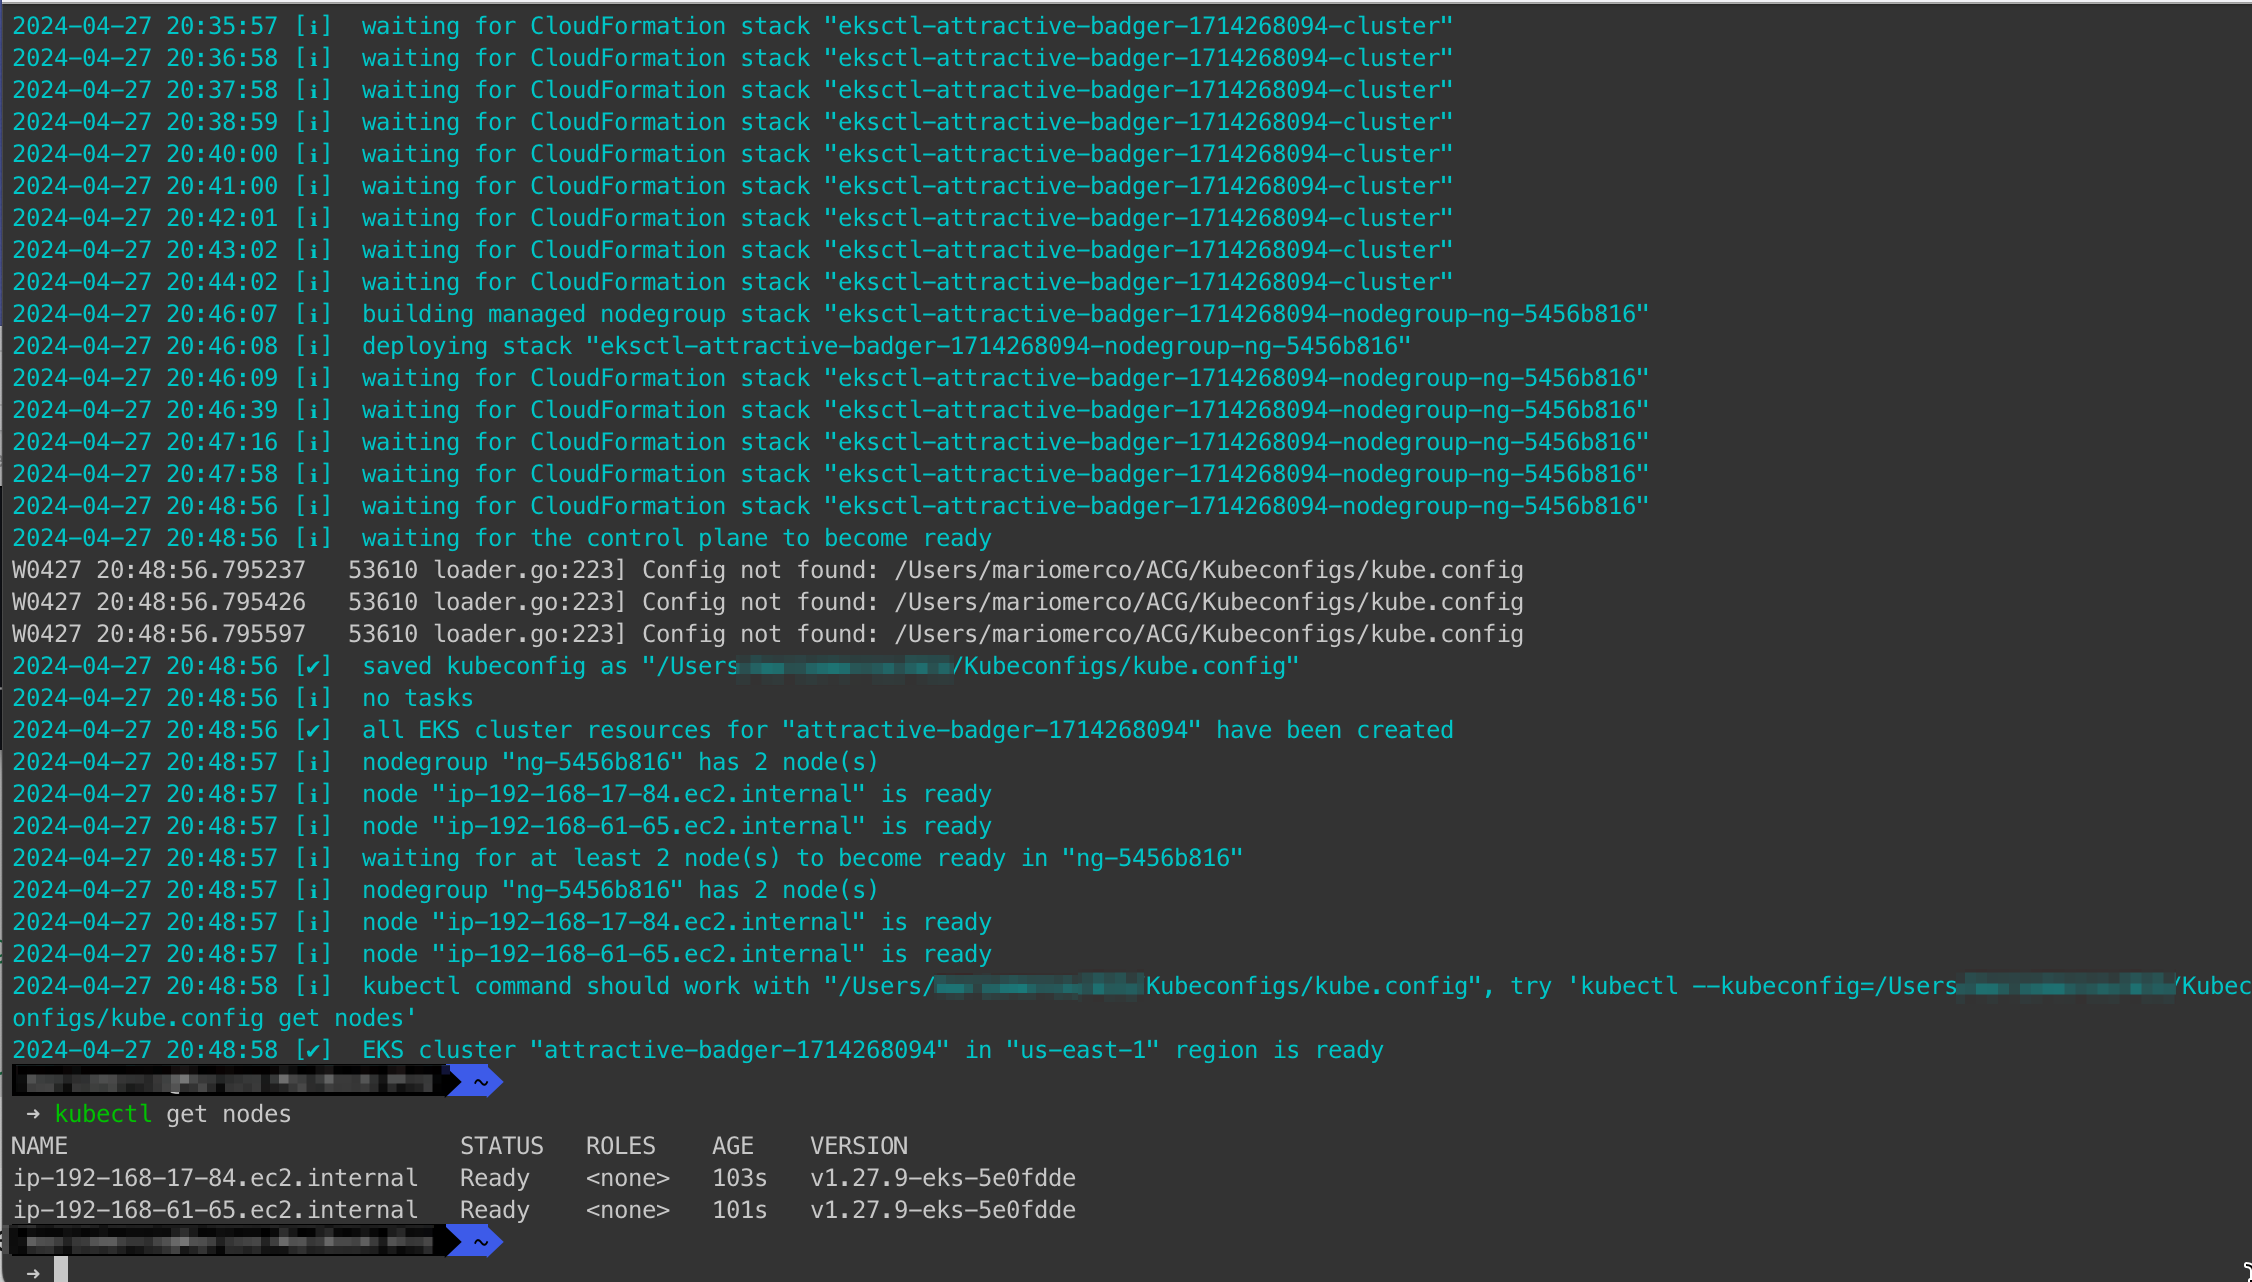This screenshot has height=1282, width=2252.
Task: Click the NAME column header
Action: 40,1146
